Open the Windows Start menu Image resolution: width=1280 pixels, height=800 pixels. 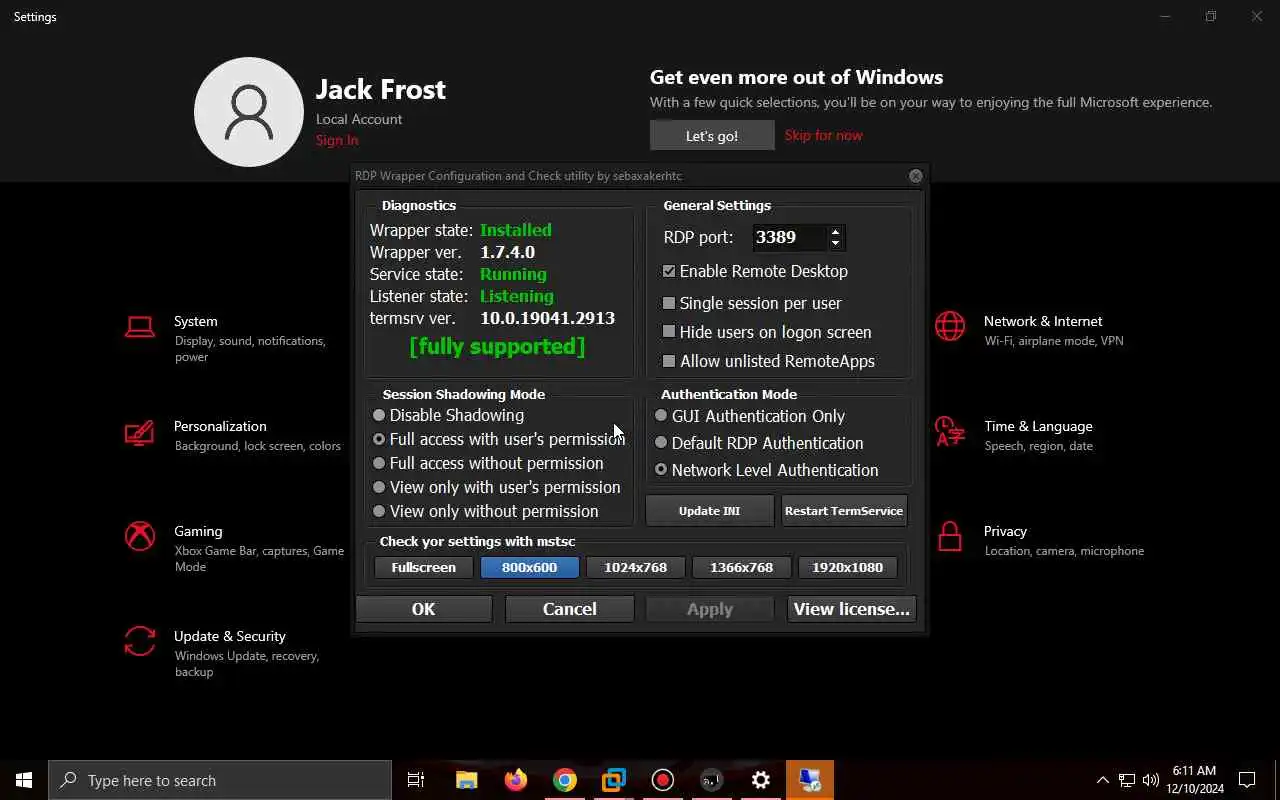click(x=24, y=780)
